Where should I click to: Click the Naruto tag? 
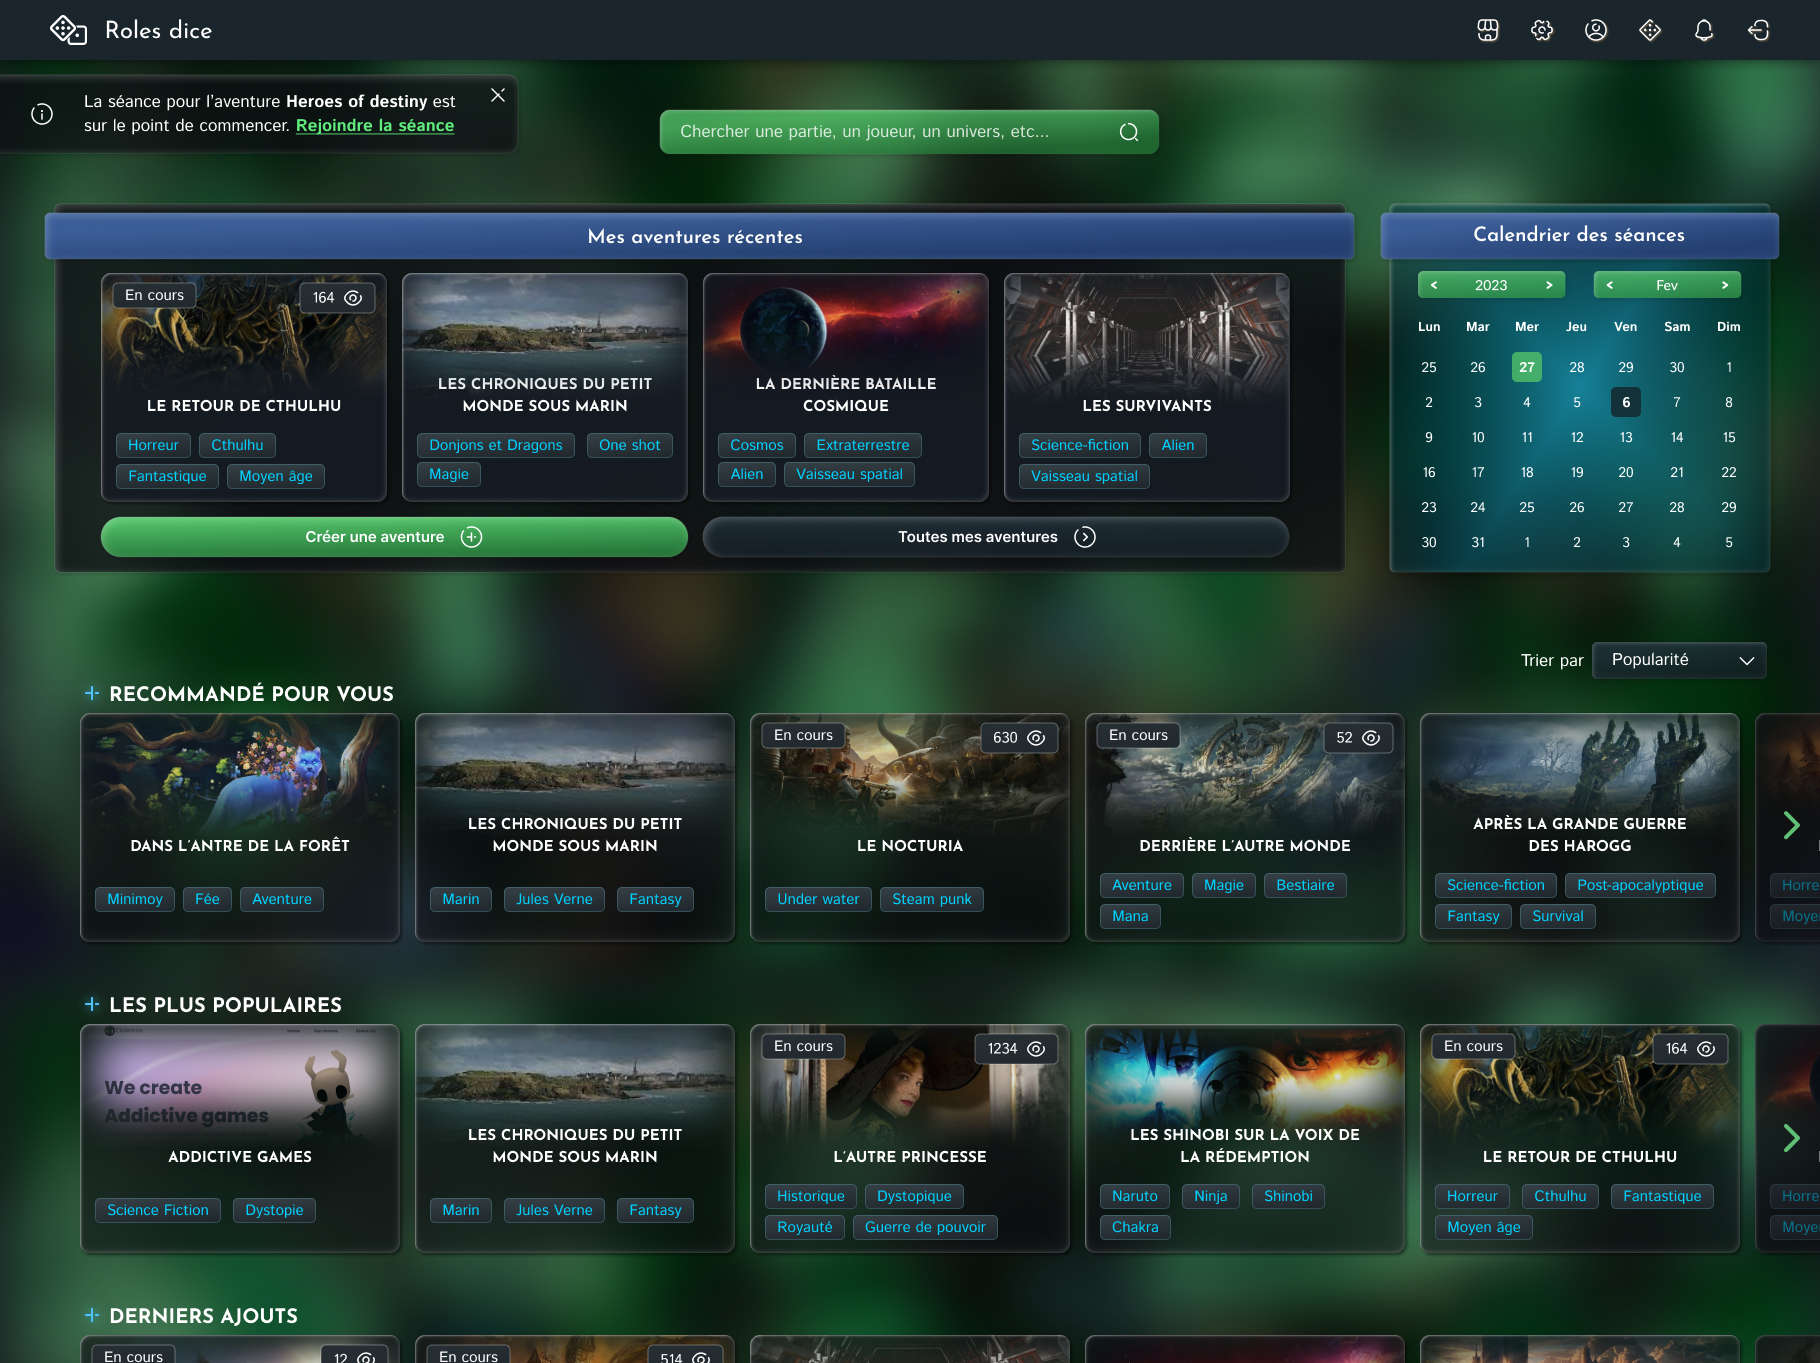[1135, 1196]
